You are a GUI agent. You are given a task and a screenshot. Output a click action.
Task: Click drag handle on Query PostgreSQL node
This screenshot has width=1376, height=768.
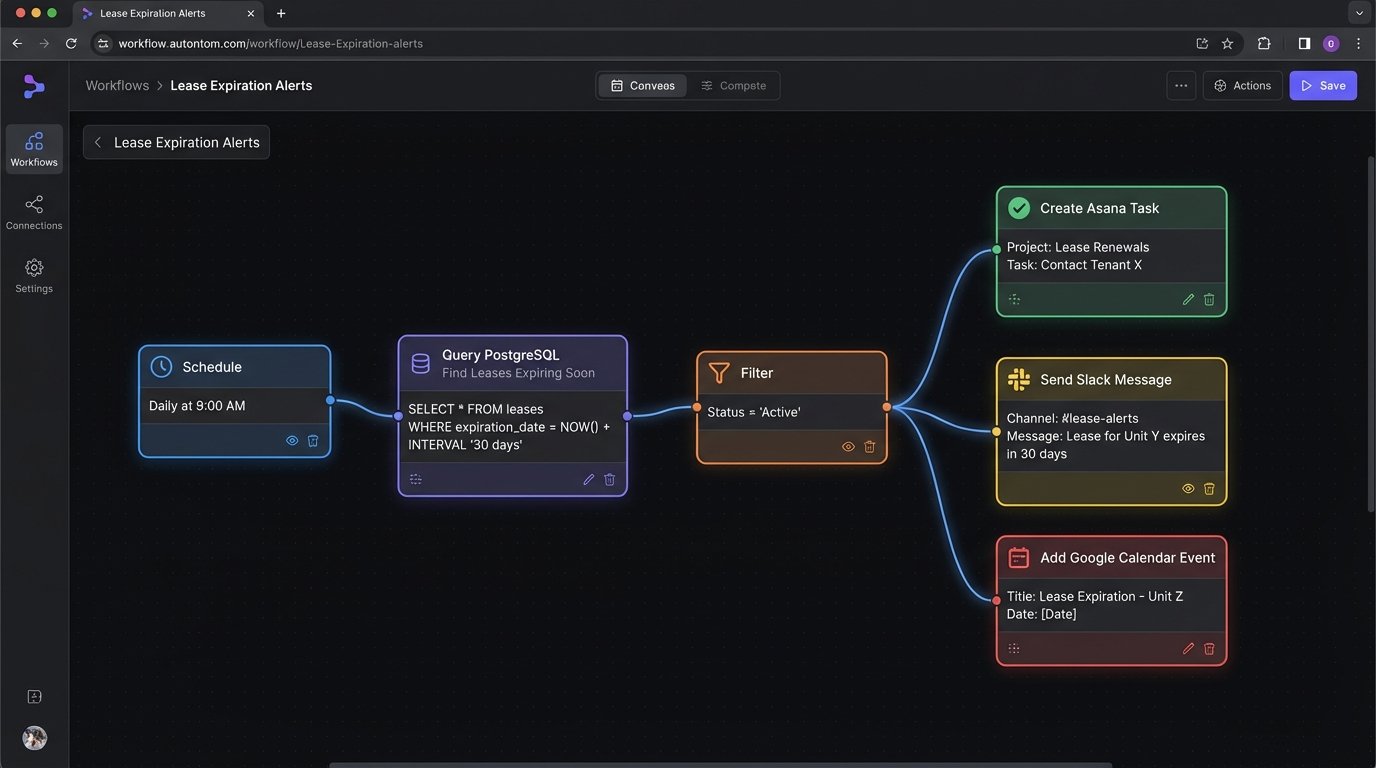(x=416, y=479)
